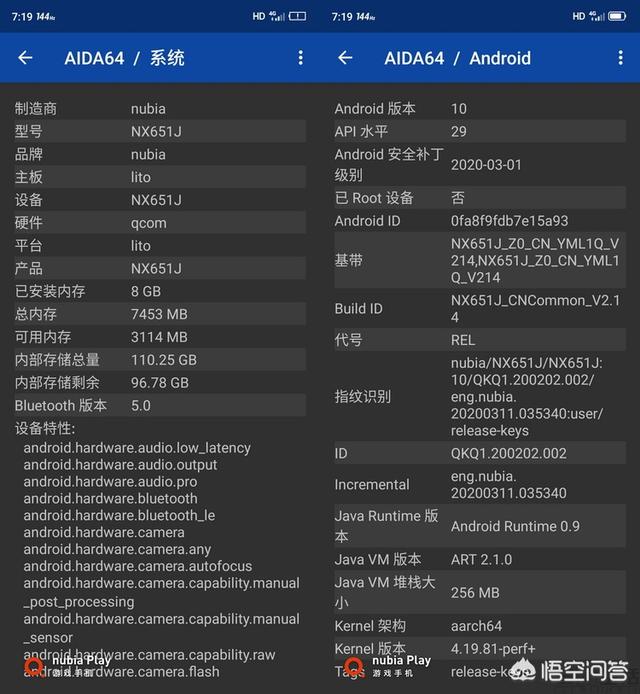Screen dimensions: 640x694
Task: Select the ID value QKQ1.200202.002
Action: 509,453
